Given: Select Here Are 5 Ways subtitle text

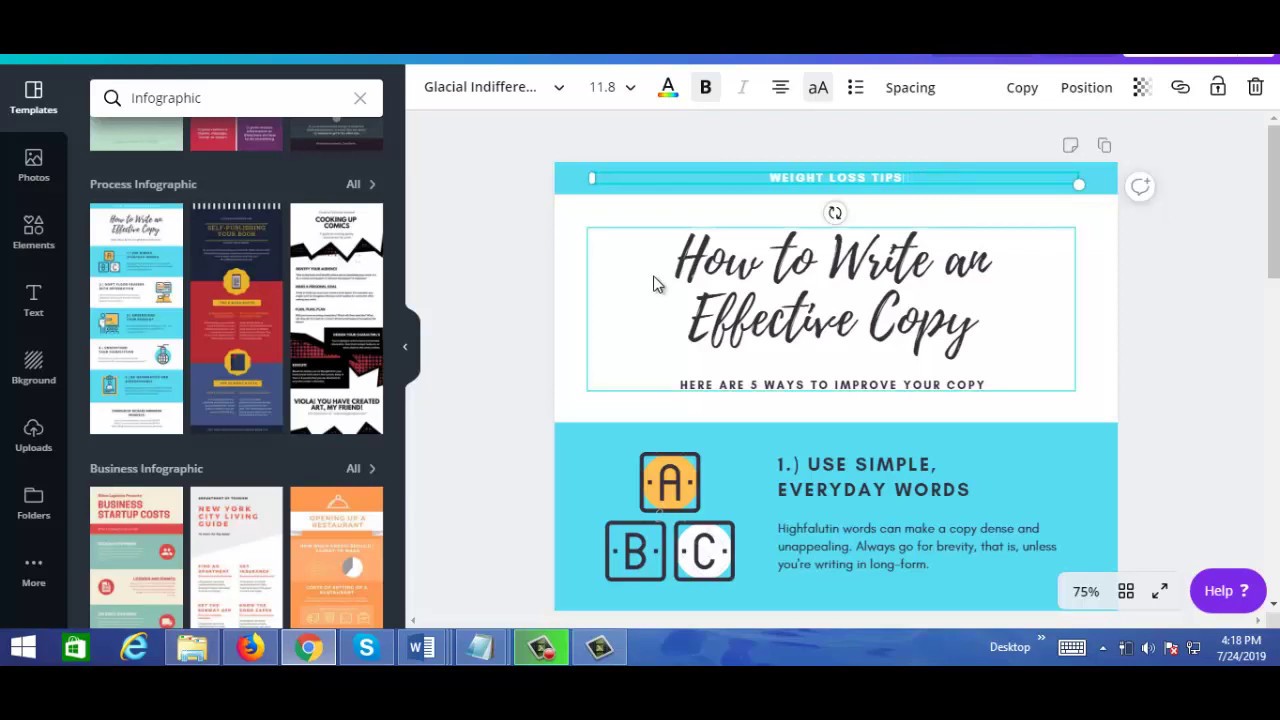Looking at the screenshot, I should 832,385.
